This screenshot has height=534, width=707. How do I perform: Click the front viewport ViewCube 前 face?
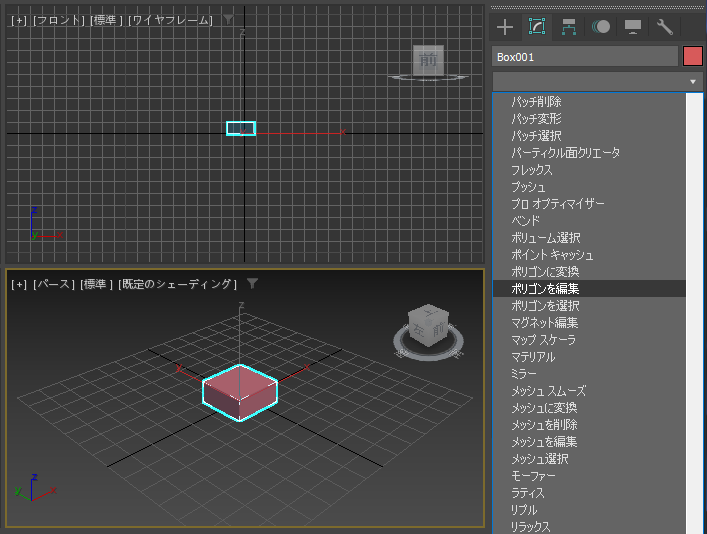coord(428,60)
